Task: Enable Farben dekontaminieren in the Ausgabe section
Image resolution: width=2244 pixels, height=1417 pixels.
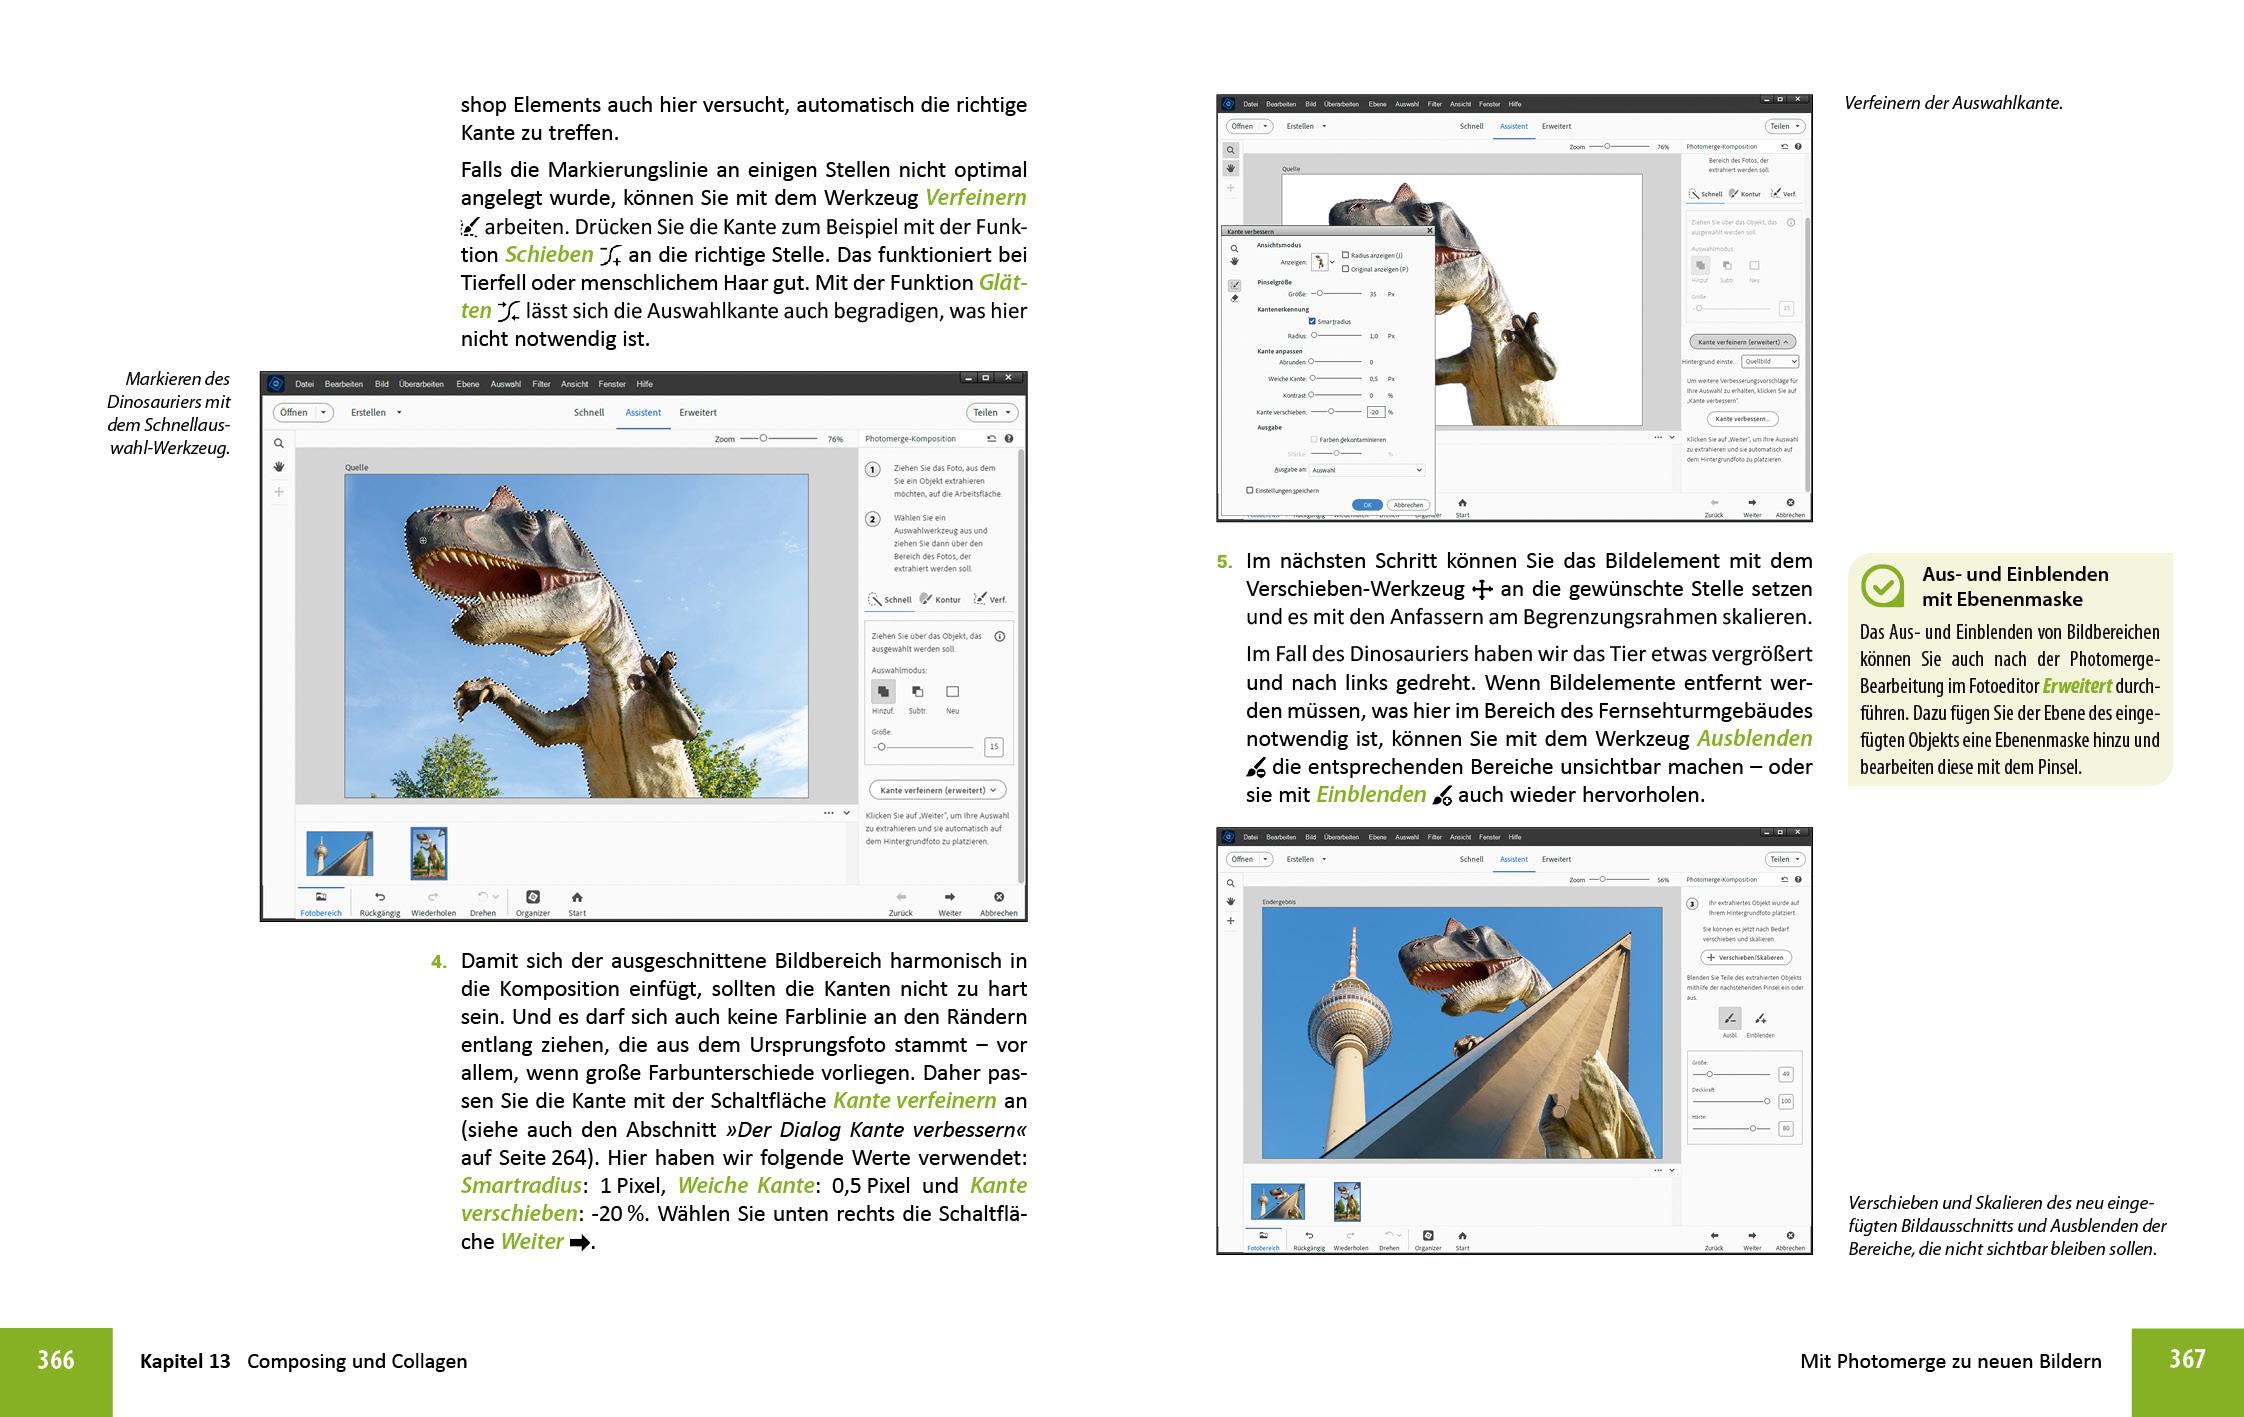Action: 1314,440
